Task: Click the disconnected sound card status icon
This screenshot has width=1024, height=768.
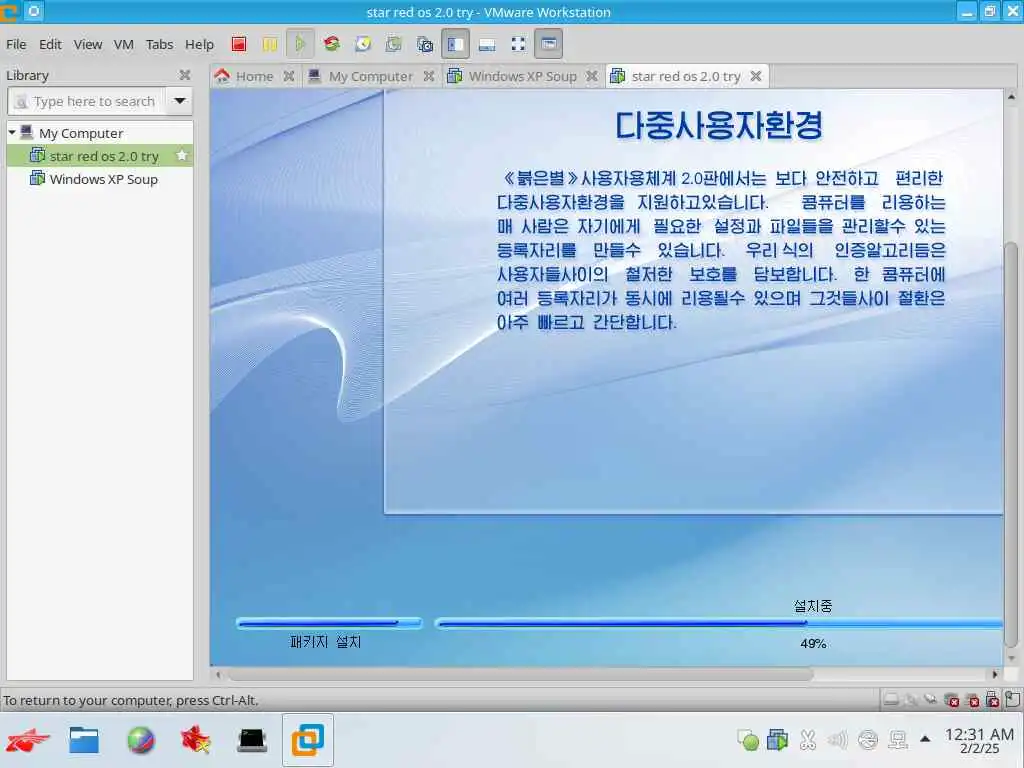Action: point(952,700)
